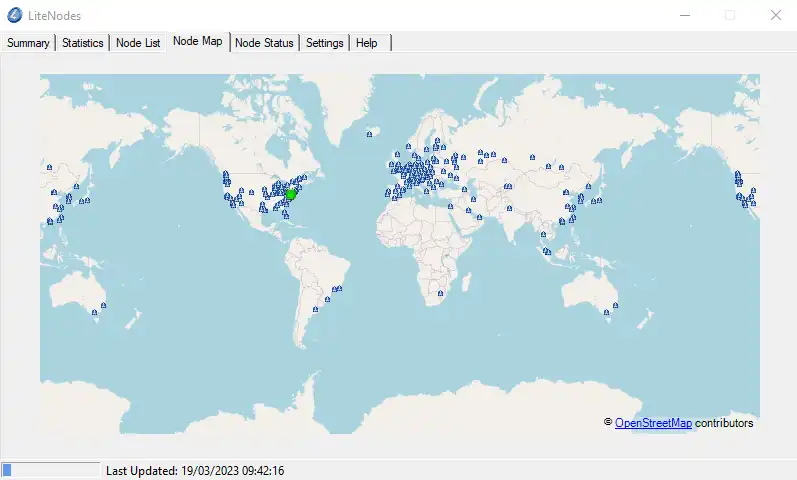Select the Node List tab
This screenshot has width=797, height=480.
(x=138, y=43)
